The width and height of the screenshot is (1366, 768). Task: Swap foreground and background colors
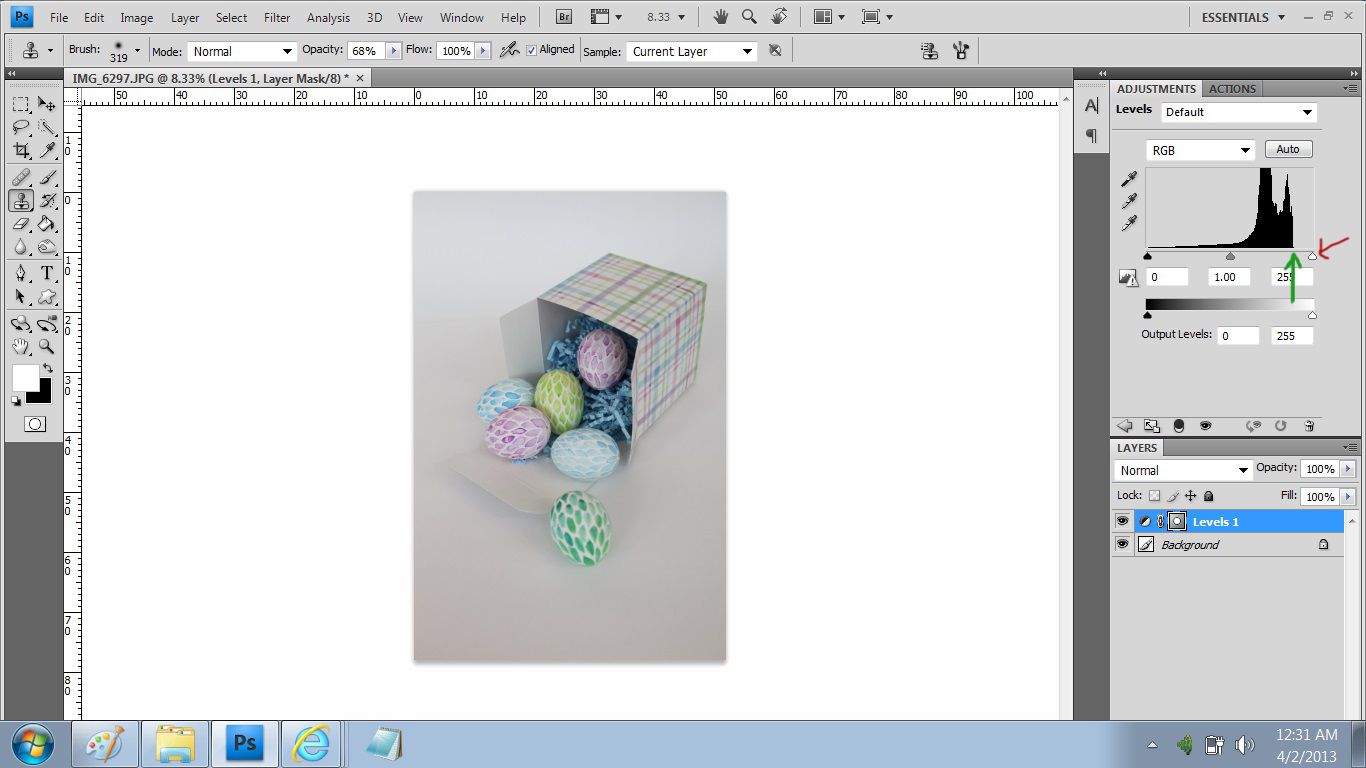(46, 369)
